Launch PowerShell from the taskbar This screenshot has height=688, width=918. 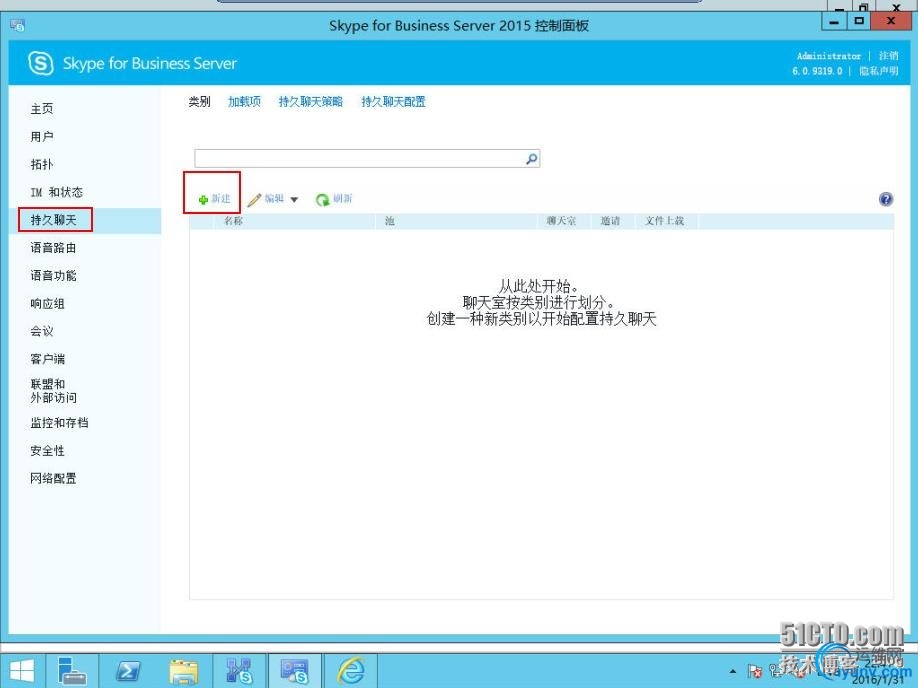tap(128, 671)
